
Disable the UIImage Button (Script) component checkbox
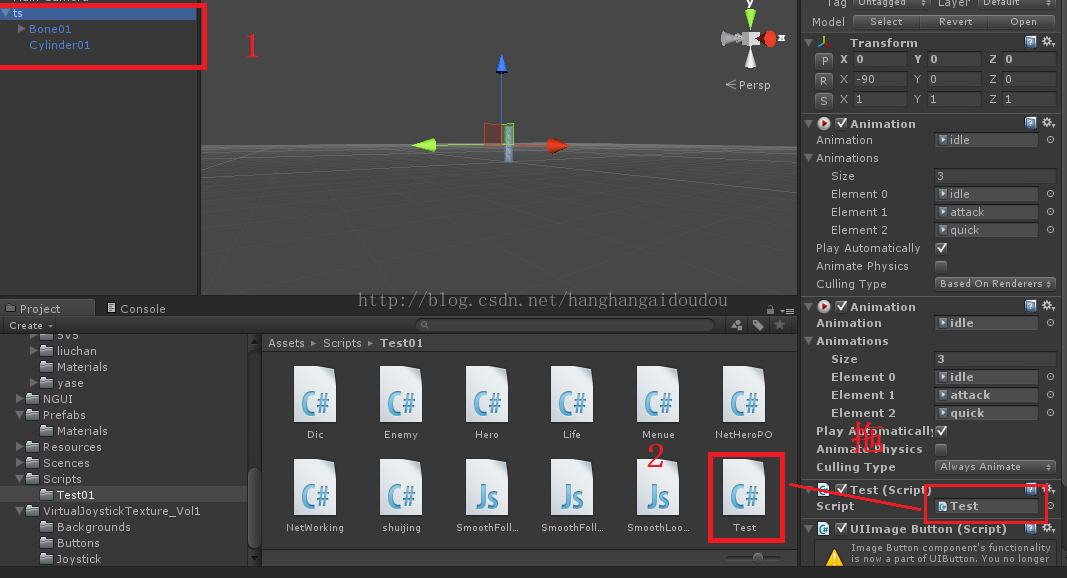tap(841, 528)
